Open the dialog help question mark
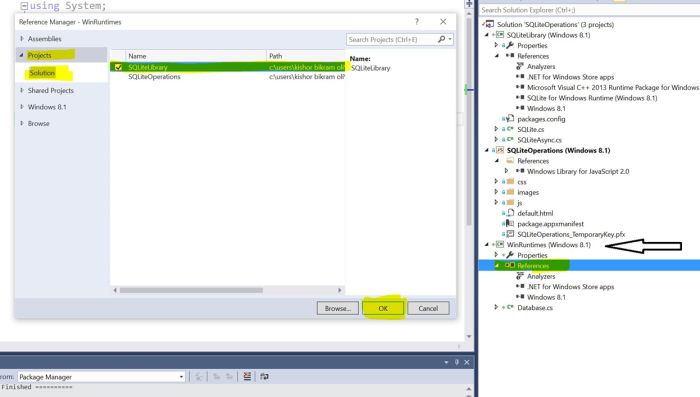Image resolution: width=700 pixels, height=397 pixels. coord(417,21)
